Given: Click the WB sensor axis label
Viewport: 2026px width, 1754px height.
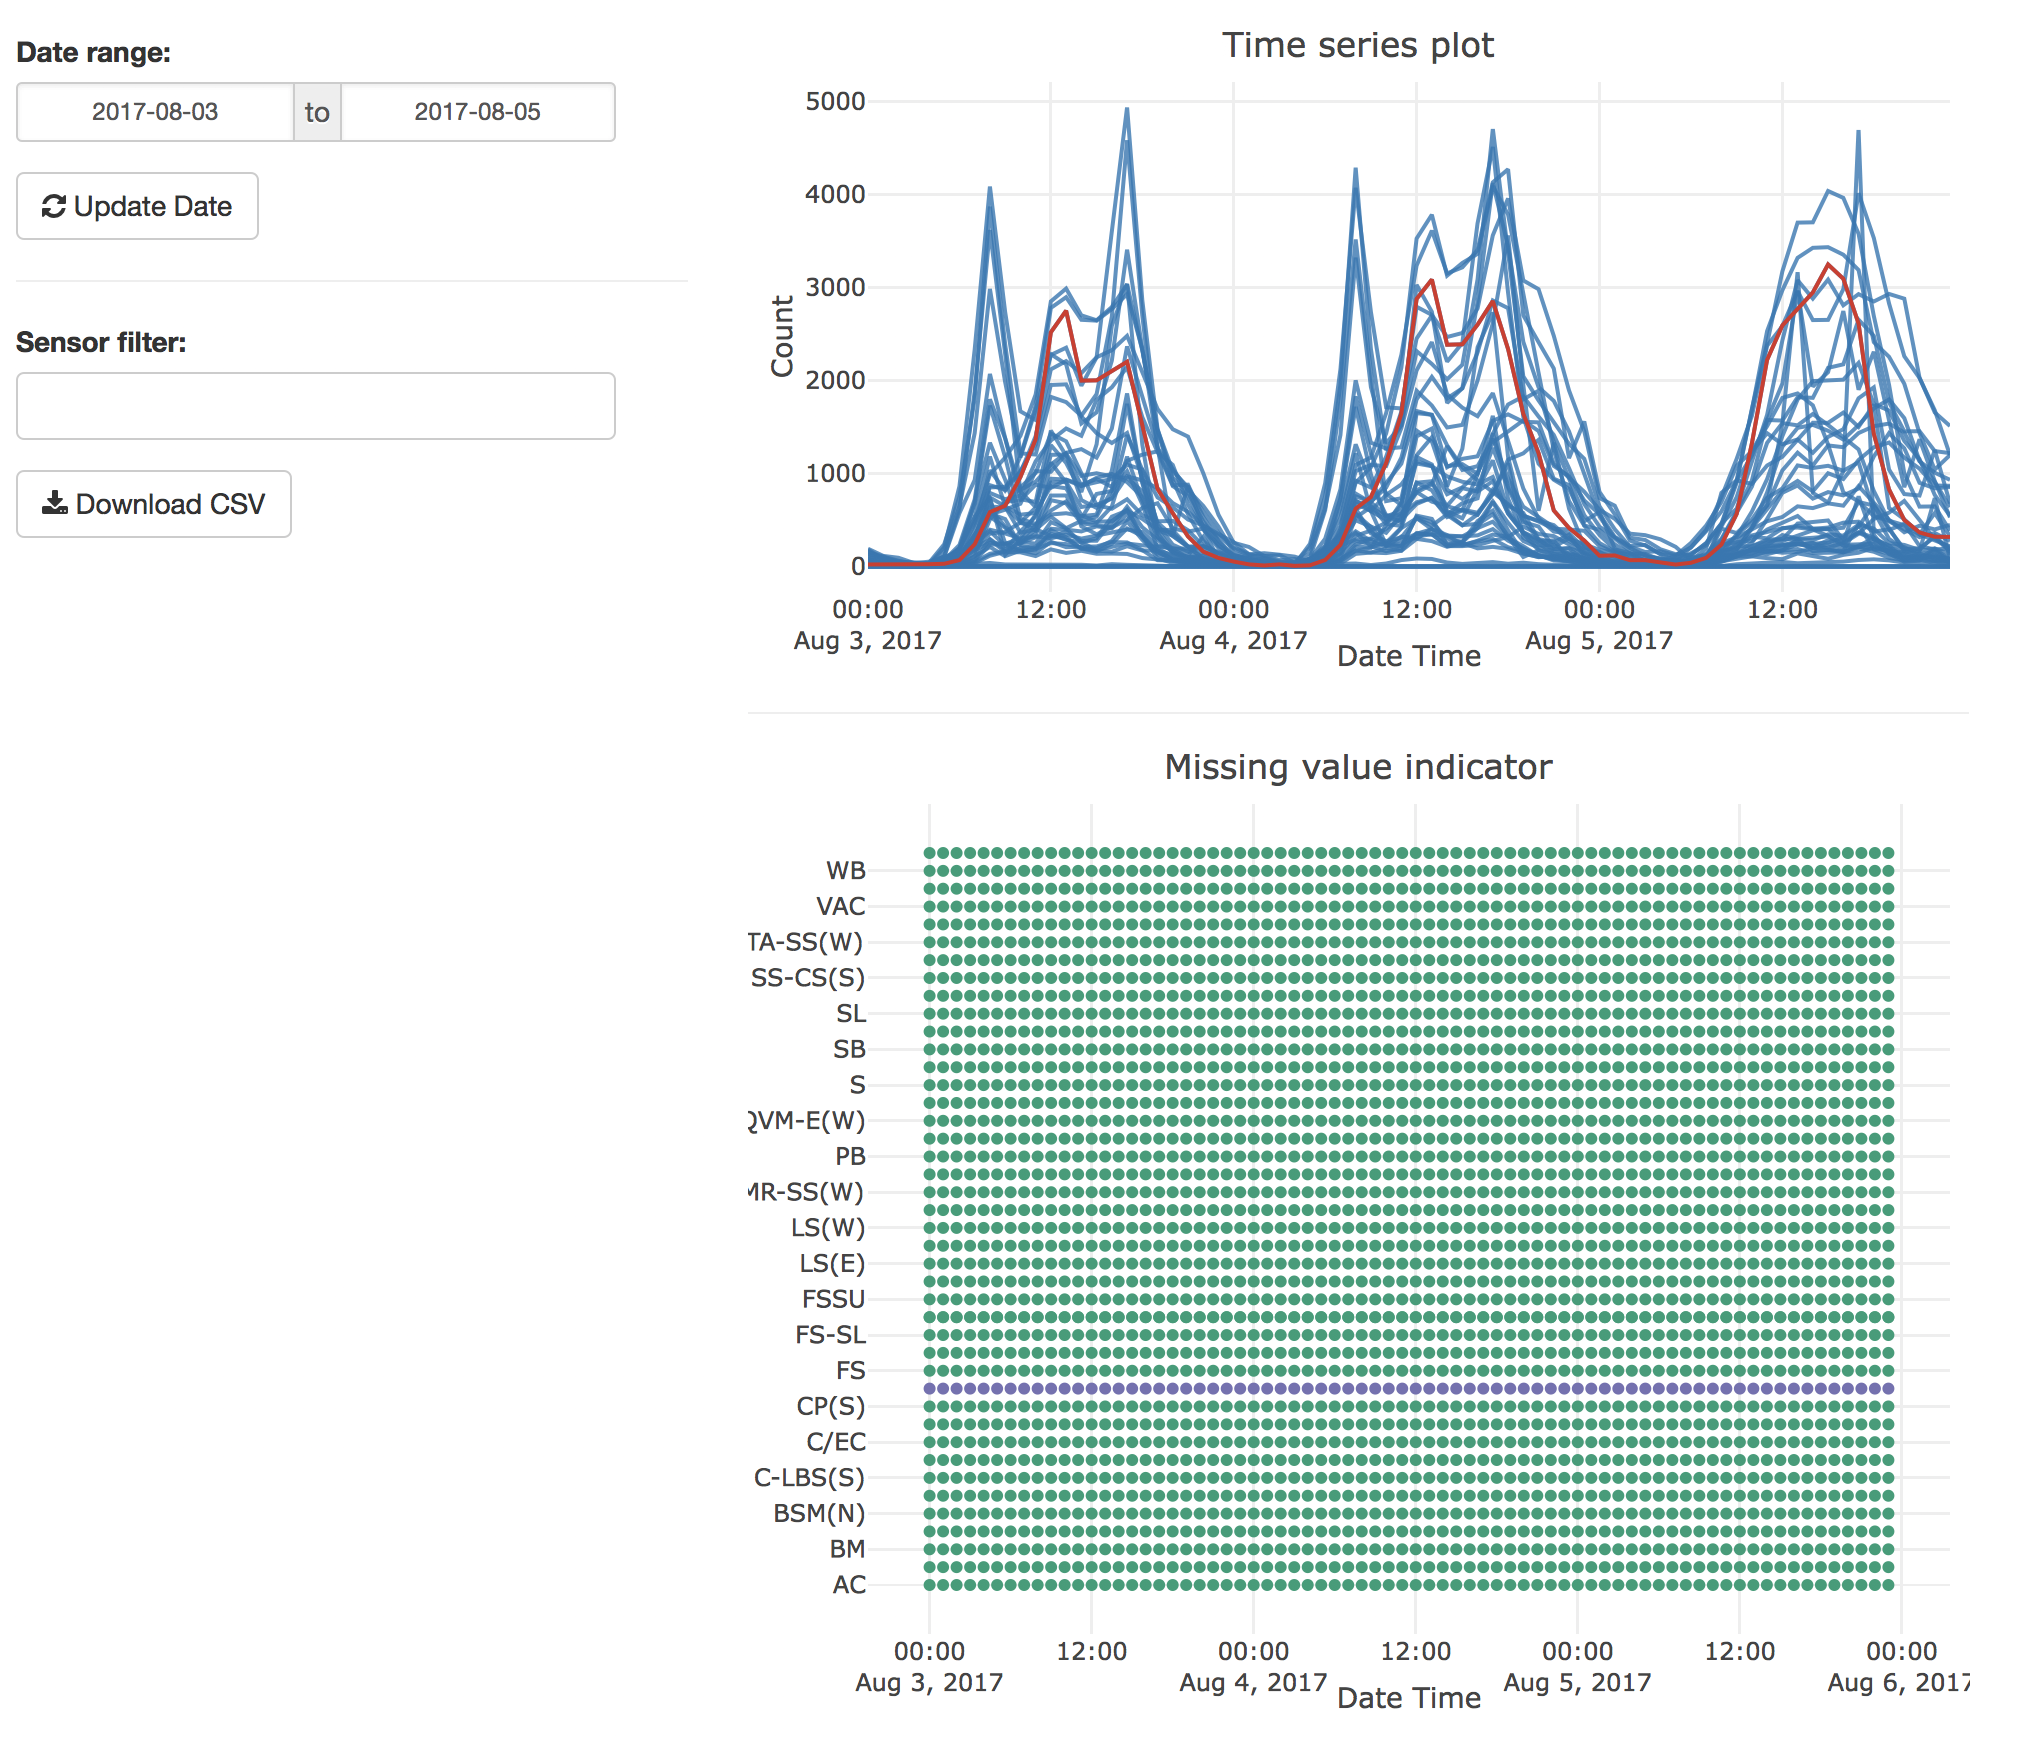Looking at the screenshot, I should pyautogui.click(x=845, y=870).
